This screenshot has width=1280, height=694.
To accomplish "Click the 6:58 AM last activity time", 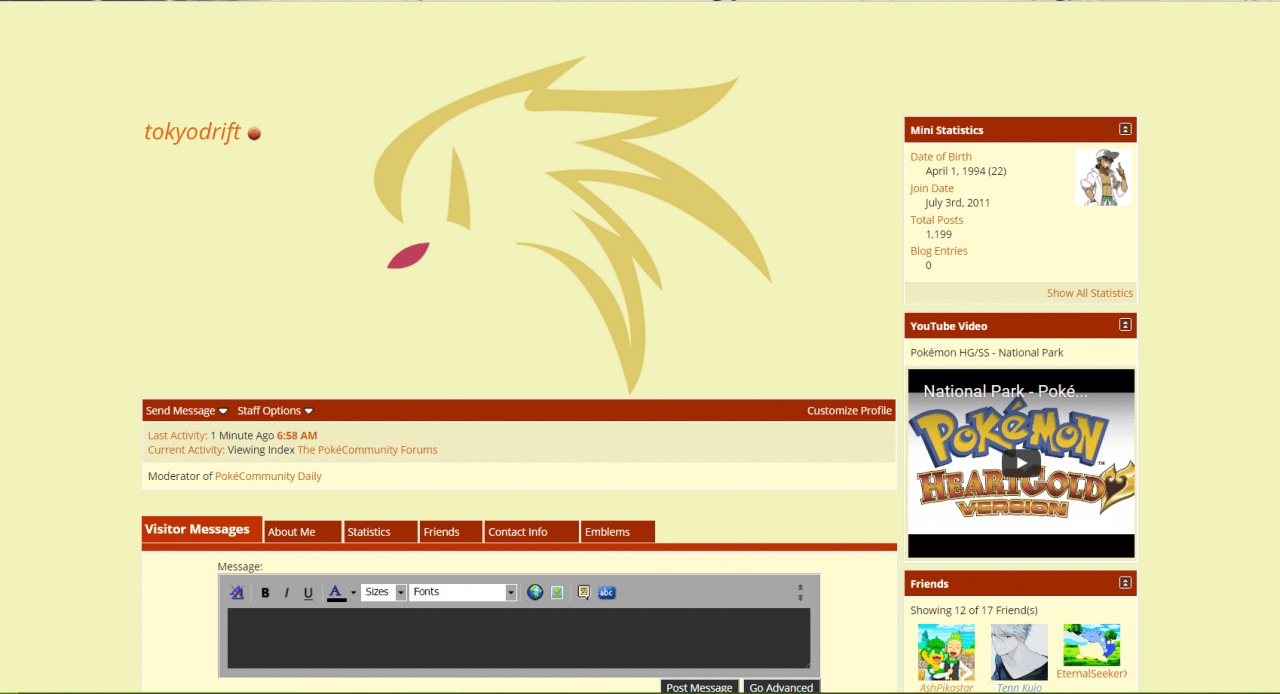I will pos(297,436).
